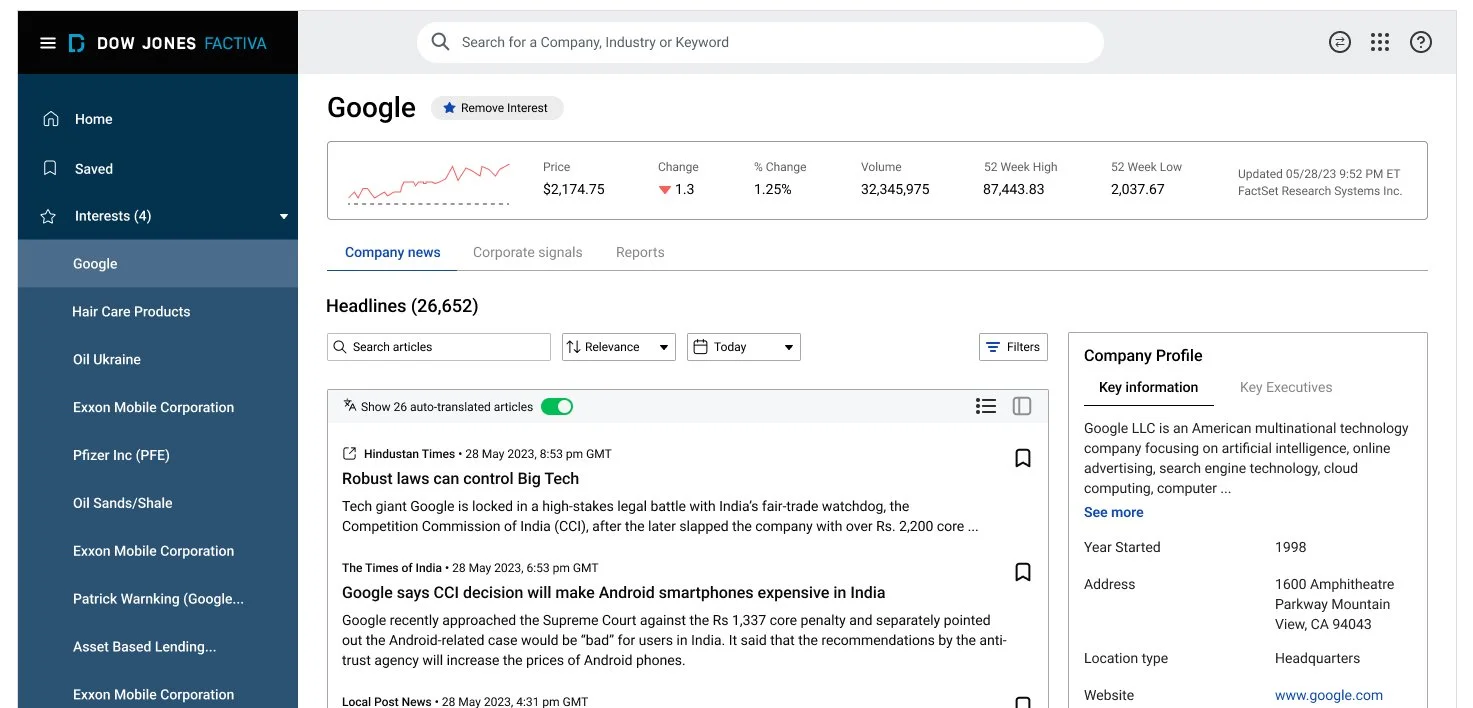This screenshot has width=1473, height=708.
Task: Click the Year Started value 1998
Action: coord(1291,547)
